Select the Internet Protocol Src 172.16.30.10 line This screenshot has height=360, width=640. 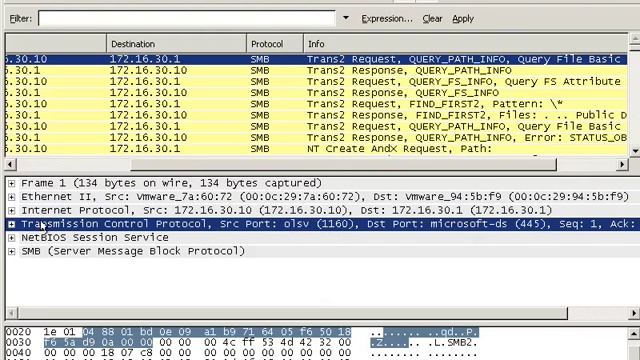[x=287, y=211]
